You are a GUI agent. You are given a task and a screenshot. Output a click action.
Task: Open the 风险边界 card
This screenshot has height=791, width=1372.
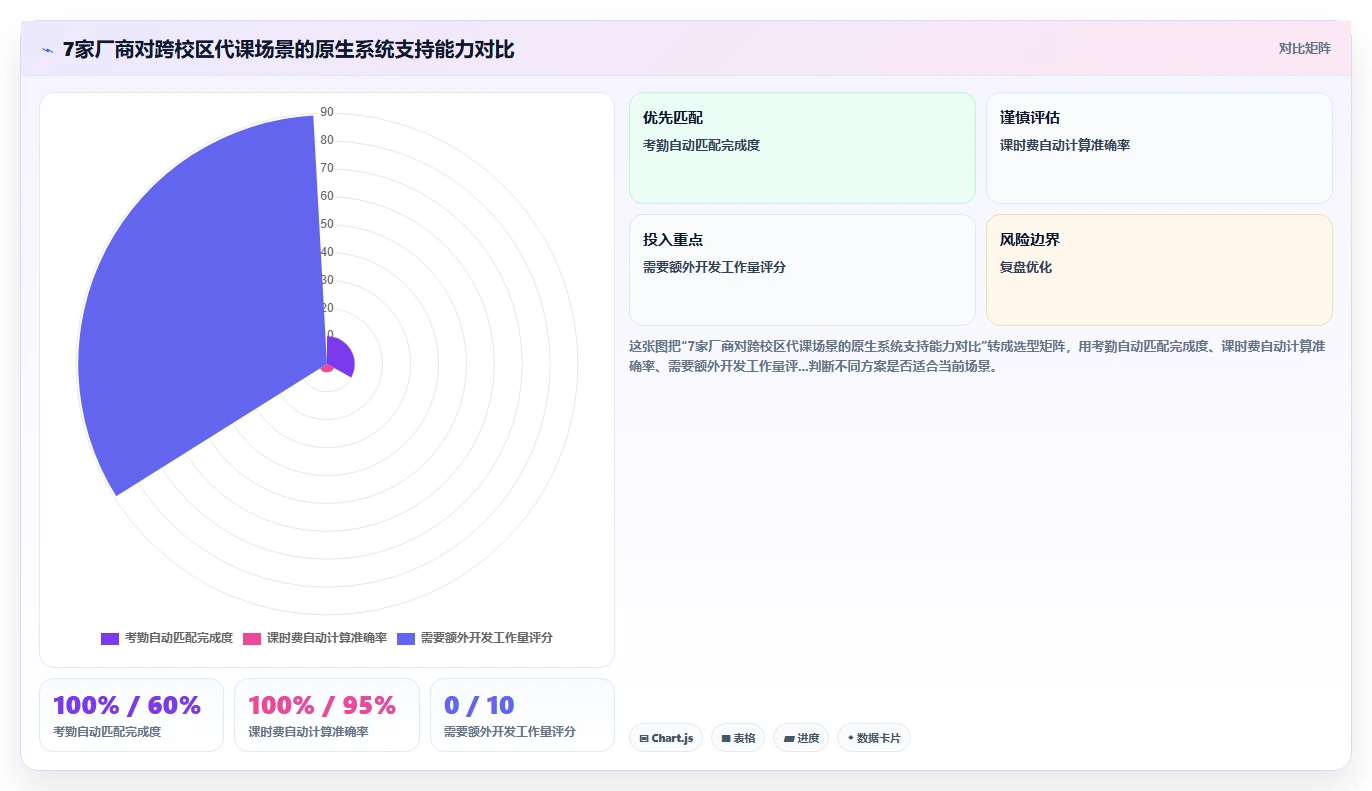pyautogui.click(x=1159, y=270)
